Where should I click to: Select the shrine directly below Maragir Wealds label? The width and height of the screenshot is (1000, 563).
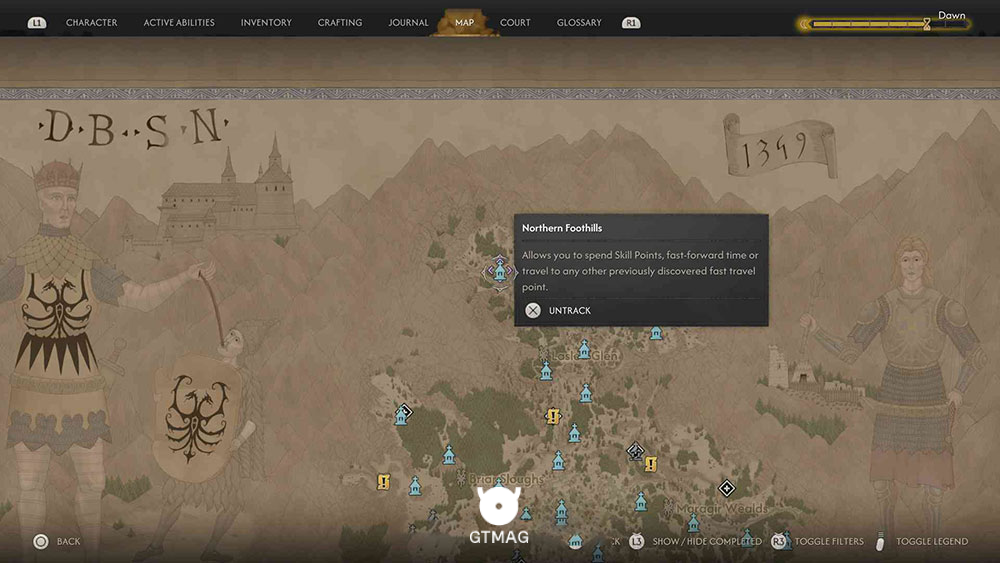coord(693,523)
